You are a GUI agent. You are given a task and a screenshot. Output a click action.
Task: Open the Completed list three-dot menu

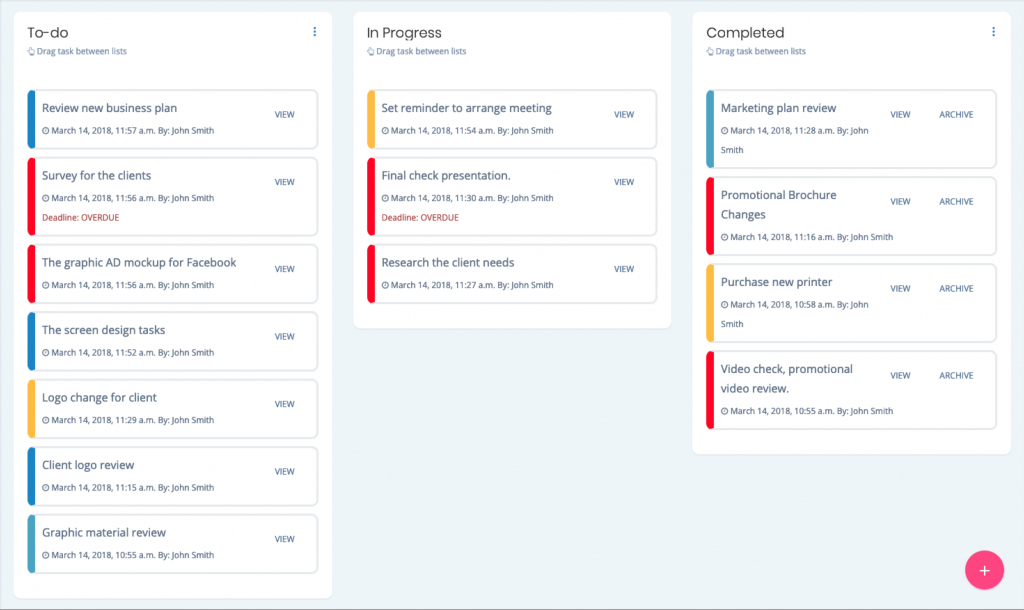pyautogui.click(x=993, y=32)
